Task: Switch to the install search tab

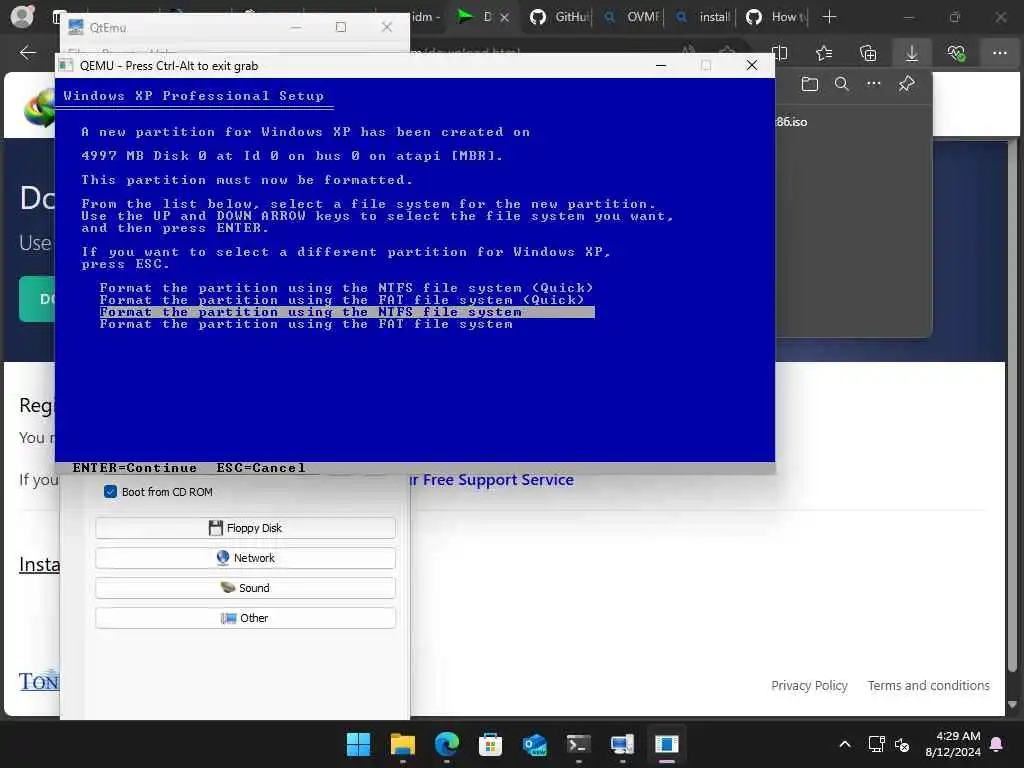Action: pyautogui.click(x=703, y=17)
